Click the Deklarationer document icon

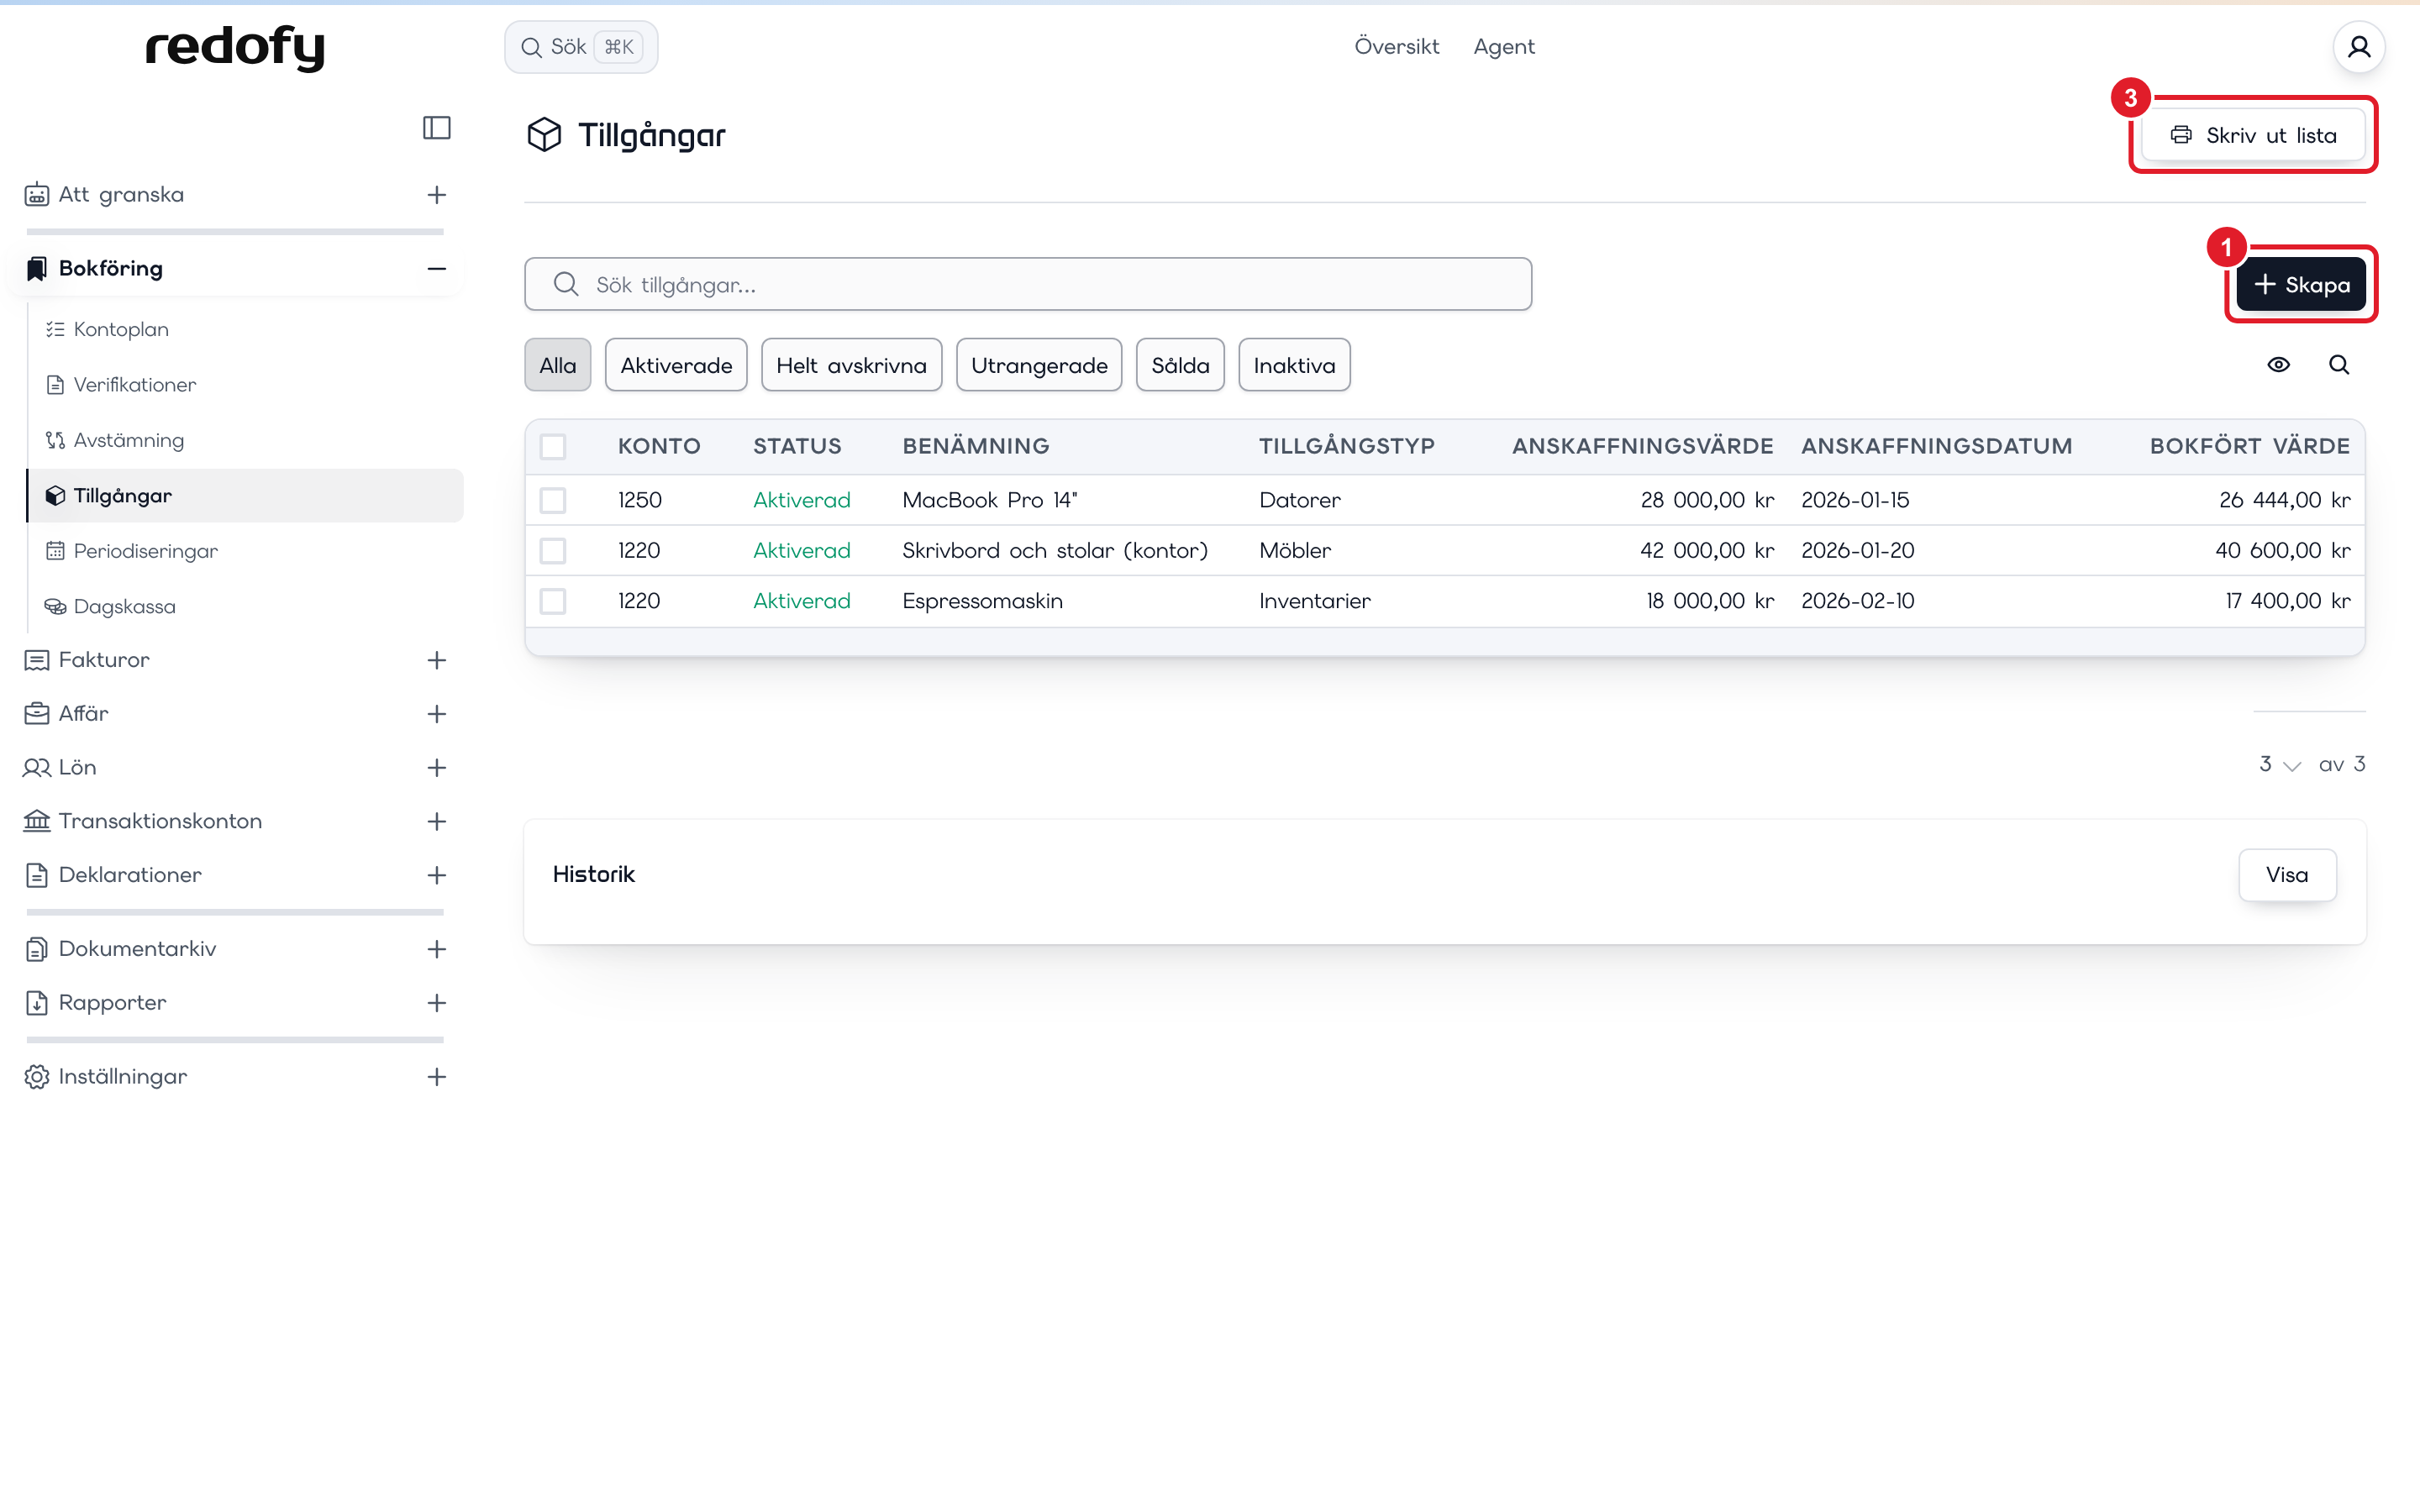37,875
